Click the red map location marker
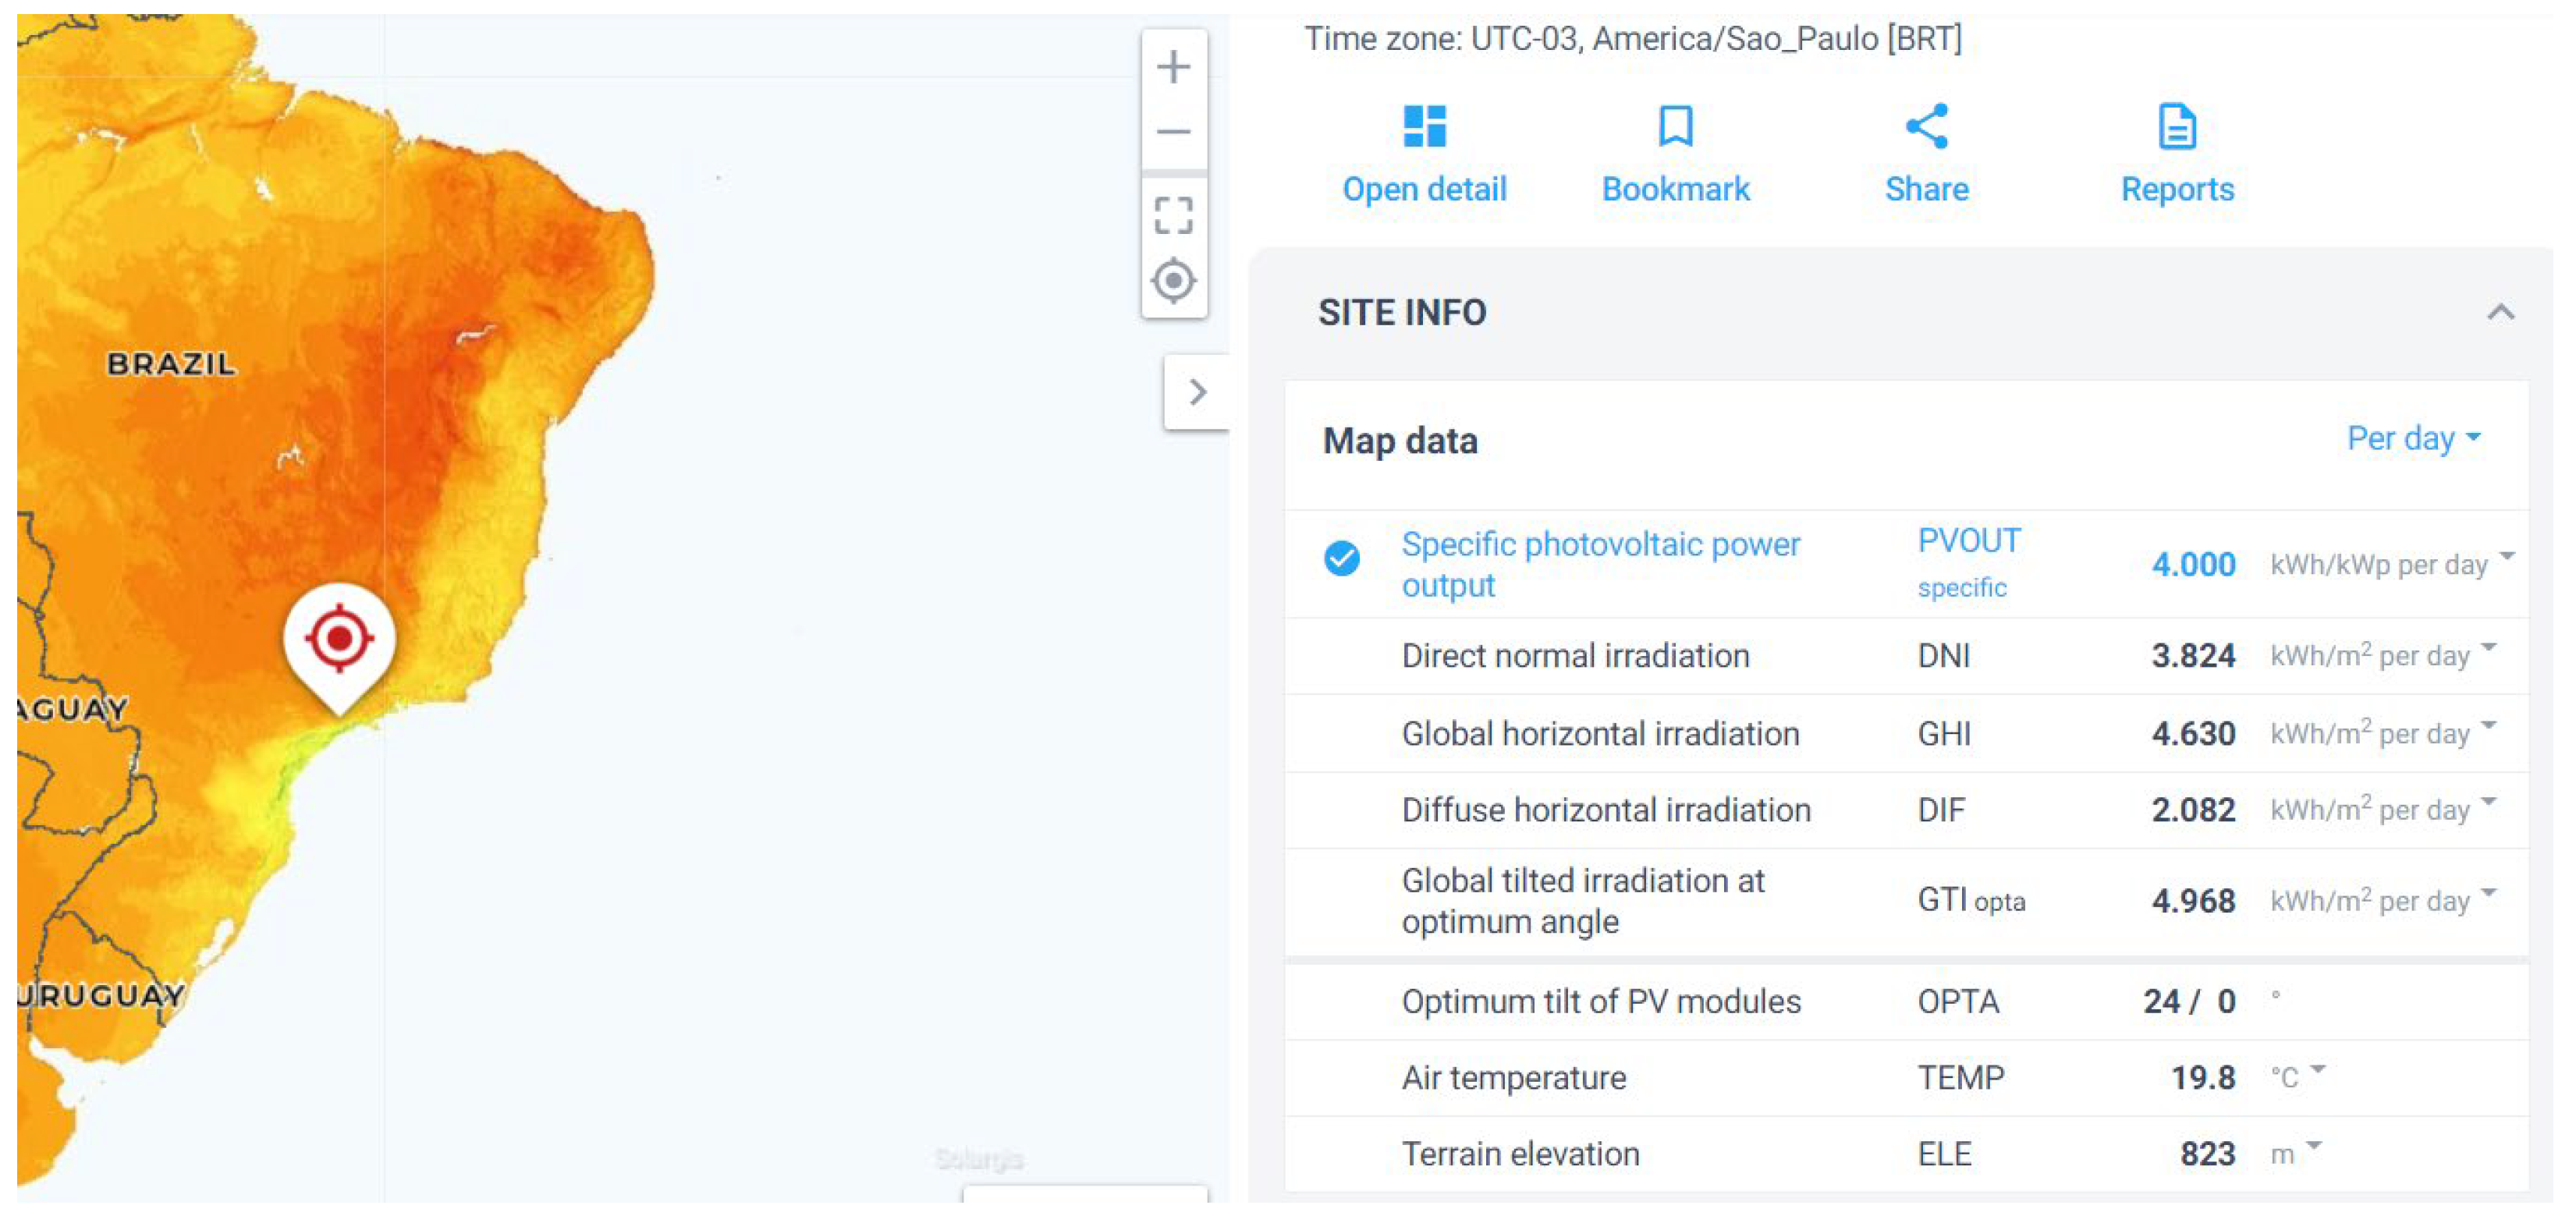2576x1223 pixels. pyautogui.click(x=339, y=639)
